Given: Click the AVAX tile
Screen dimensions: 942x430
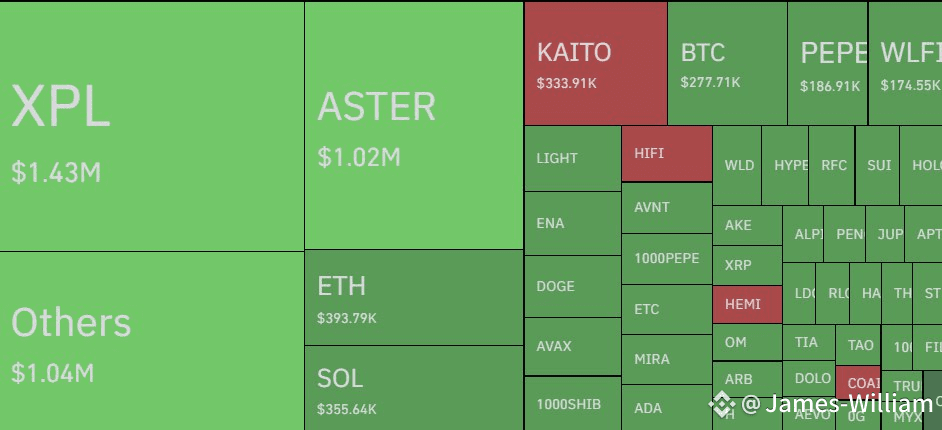Looking at the screenshot, I should 573,347.
